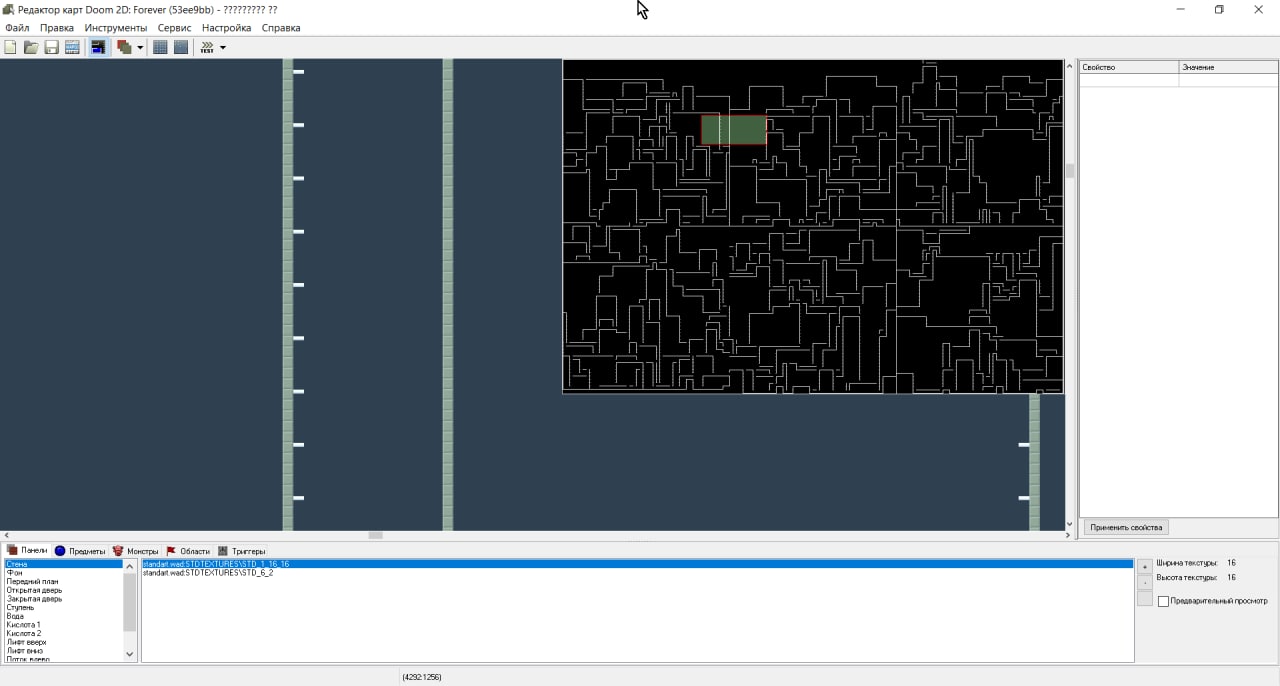Click the panel type list scroll-down arrow
1280x686 pixels.
click(129, 654)
